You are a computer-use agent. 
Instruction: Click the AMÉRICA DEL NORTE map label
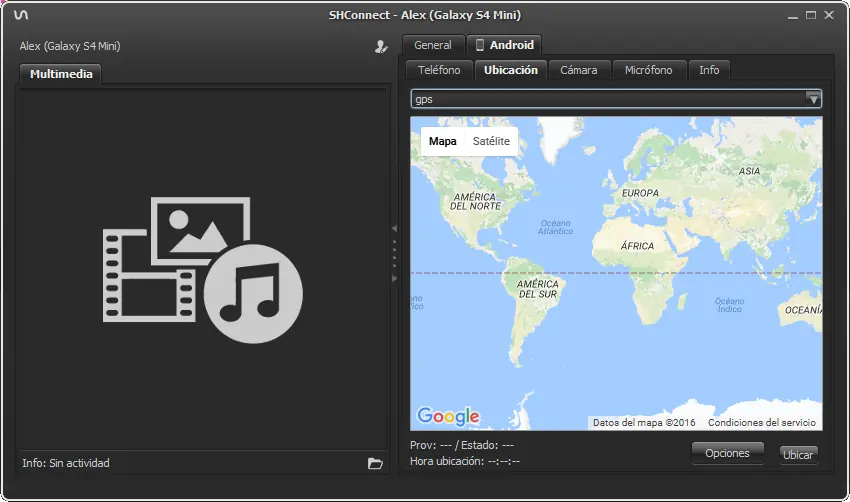click(x=475, y=202)
